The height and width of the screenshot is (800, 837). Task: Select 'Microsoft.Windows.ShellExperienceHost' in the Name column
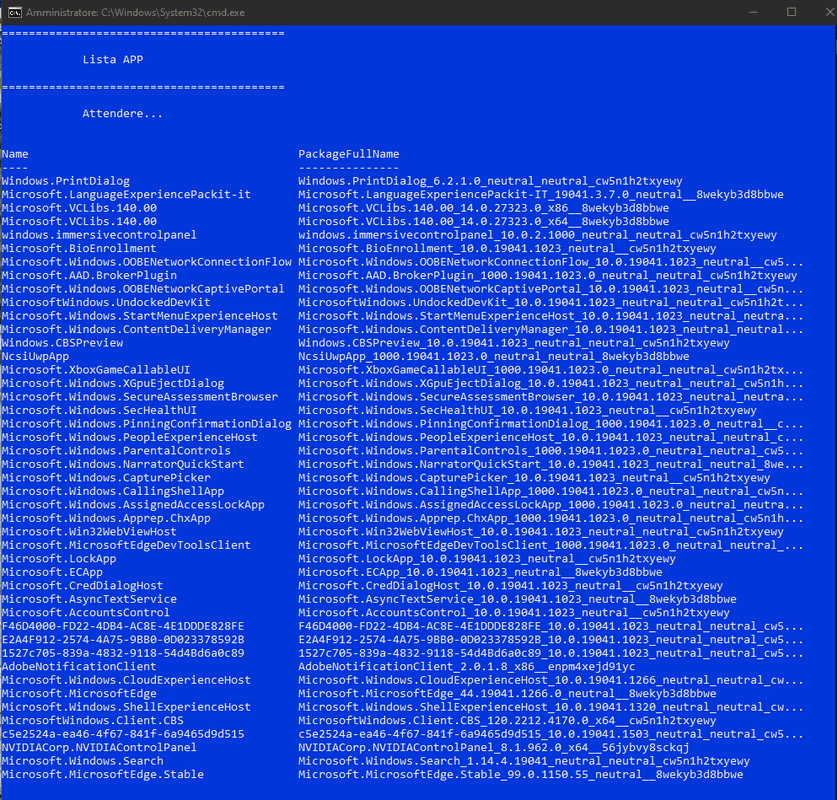click(126, 707)
